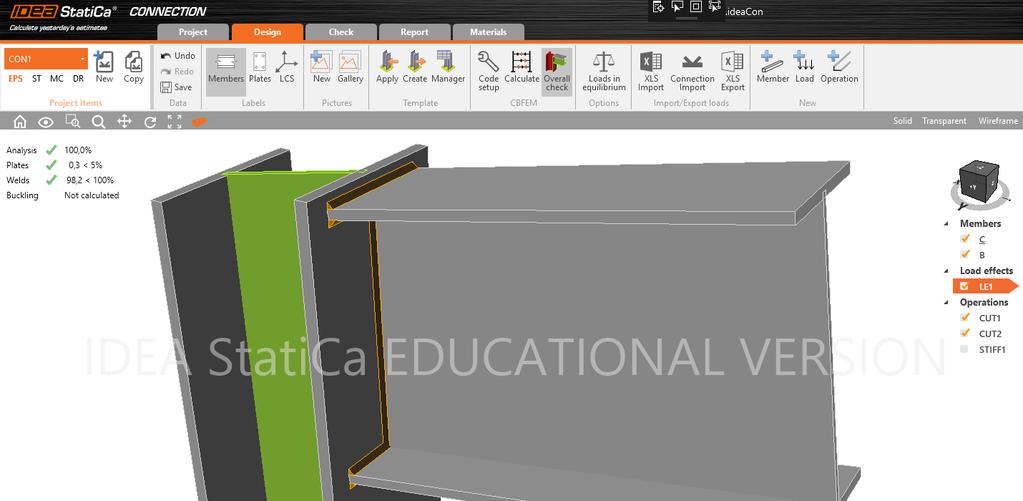1023x501 pixels.
Task: Copy the current project item
Action: pyautogui.click(x=133, y=68)
